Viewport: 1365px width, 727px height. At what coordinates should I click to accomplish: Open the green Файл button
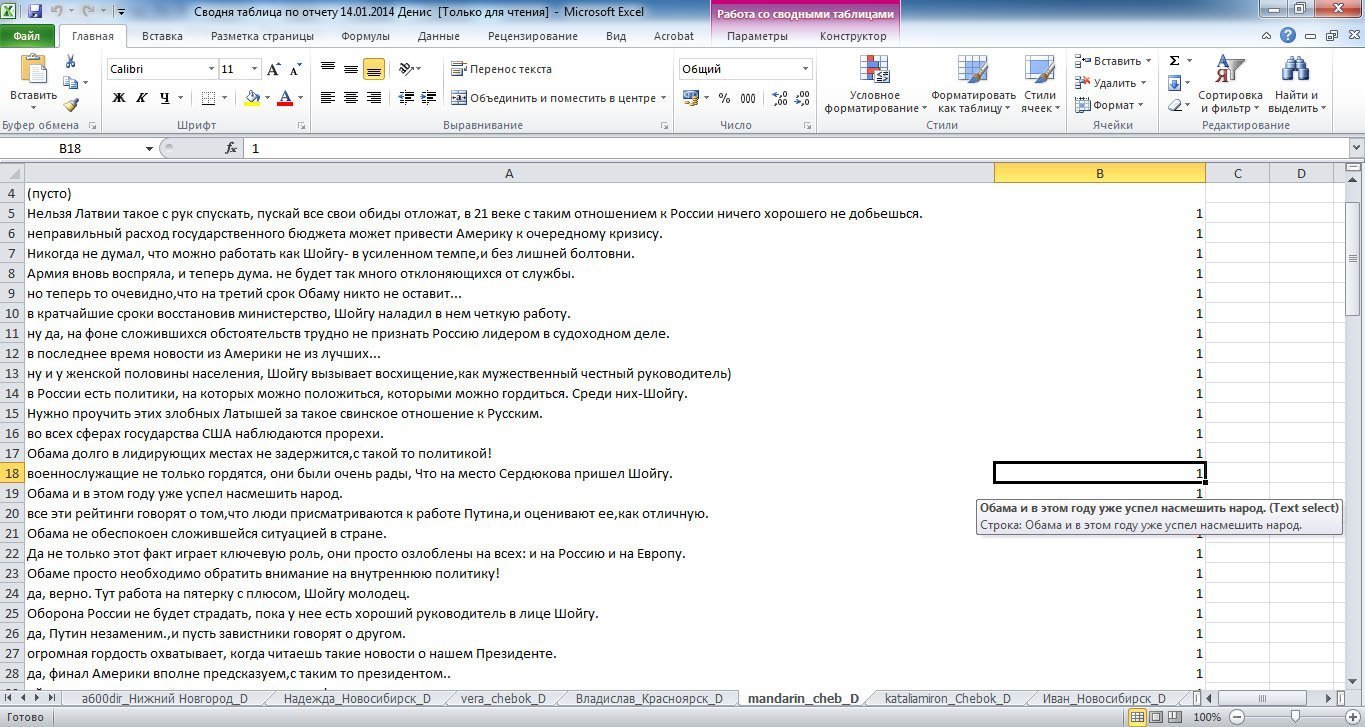[x=27, y=36]
